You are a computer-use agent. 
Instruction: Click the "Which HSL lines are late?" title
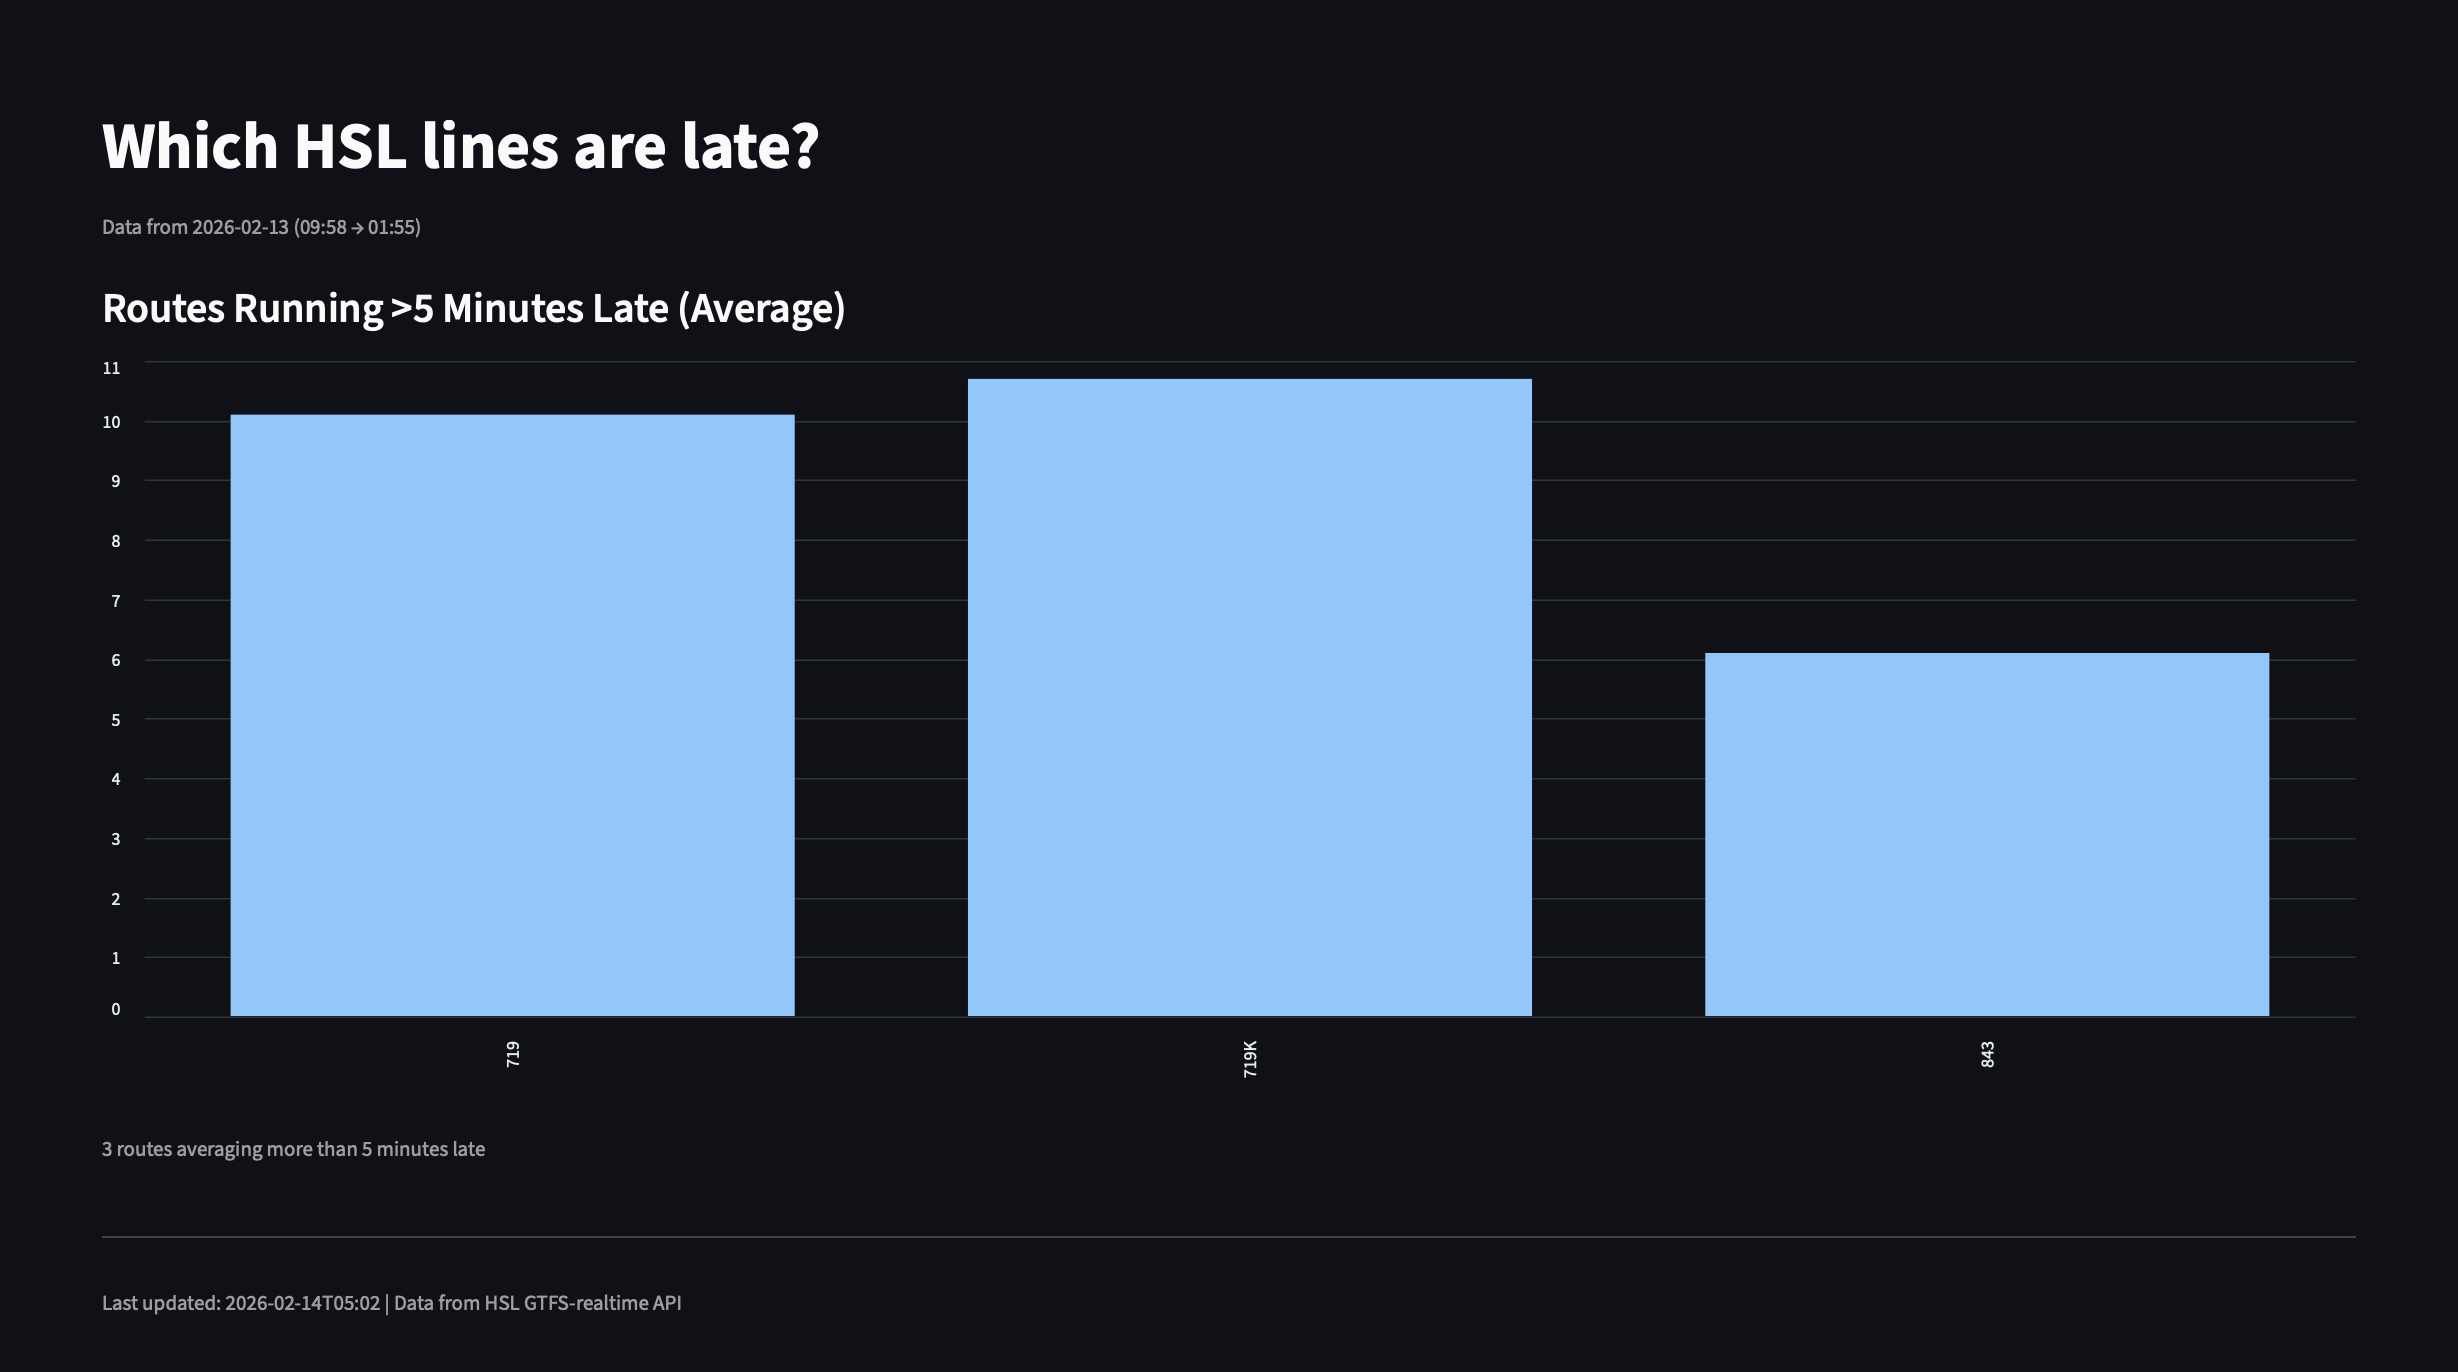(x=460, y=146)
